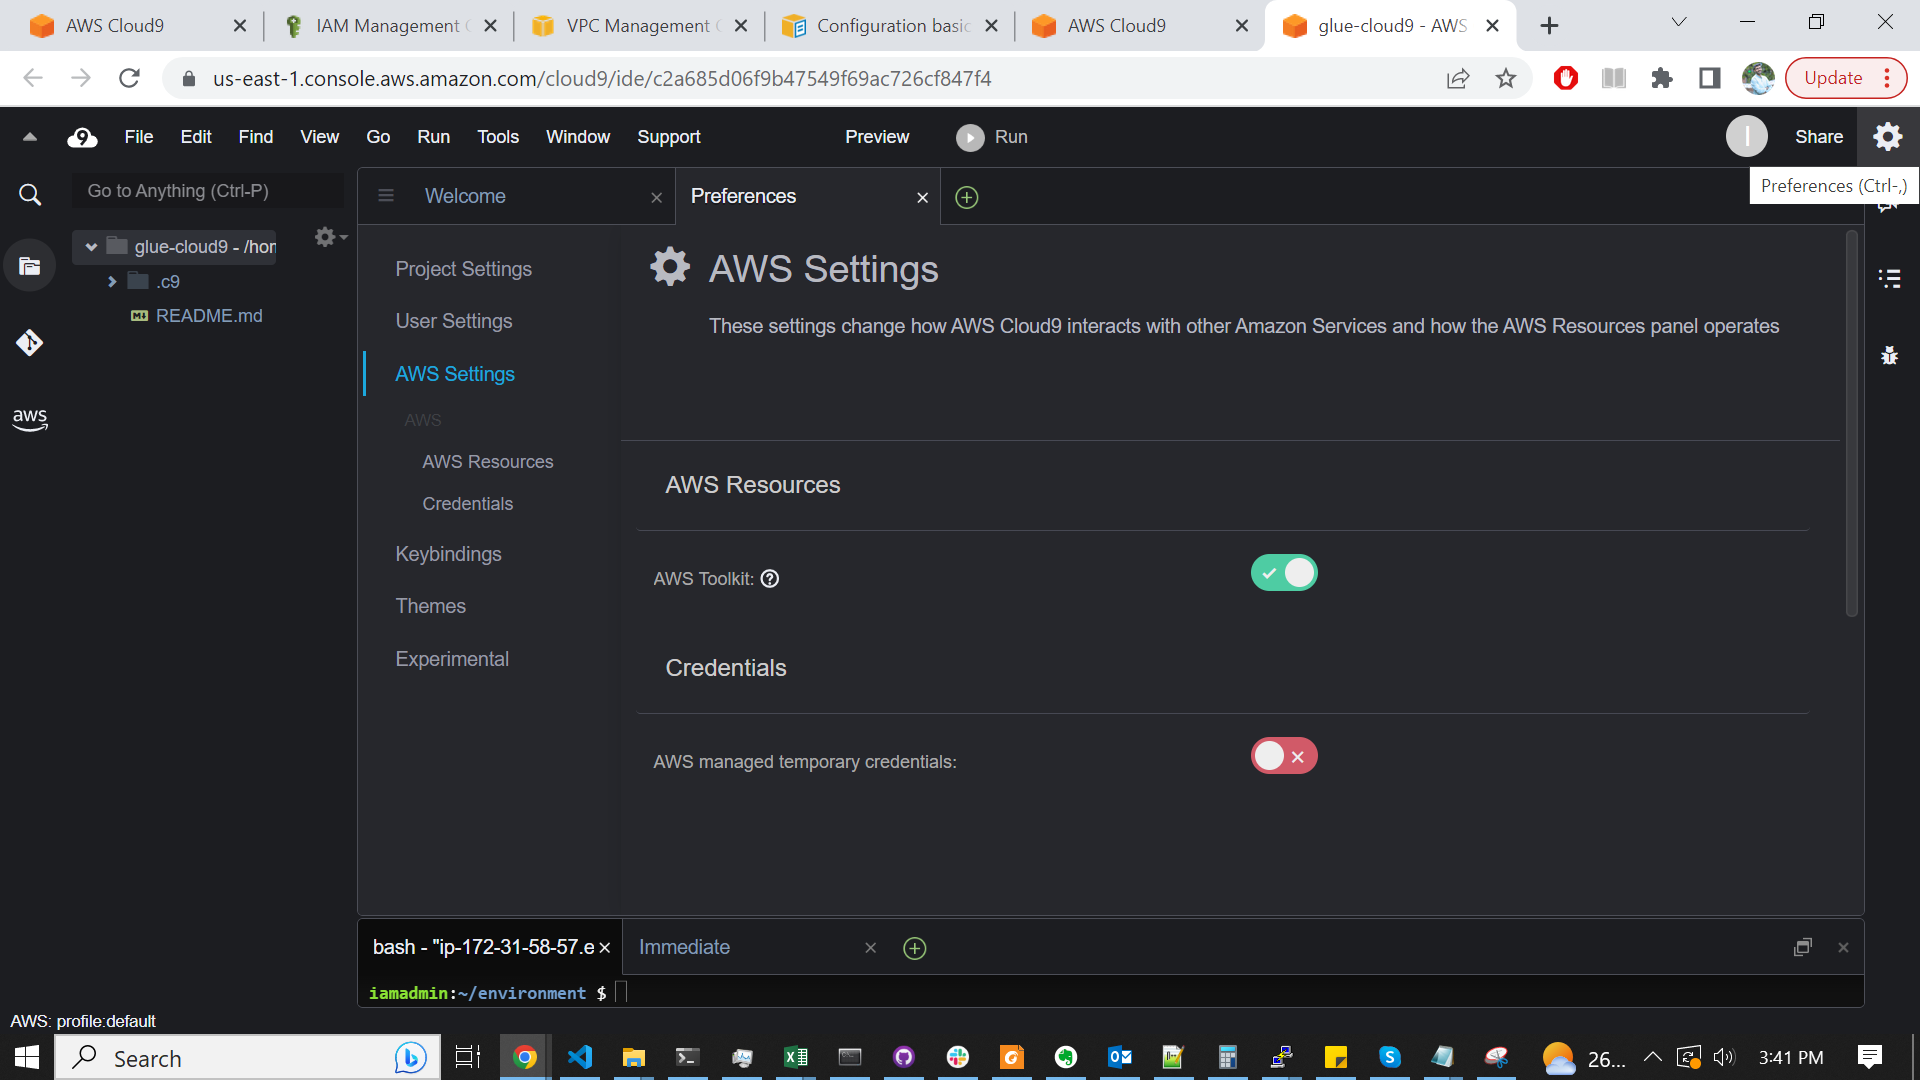Switch to VPC Management browser tab

(x=638, y=26)
